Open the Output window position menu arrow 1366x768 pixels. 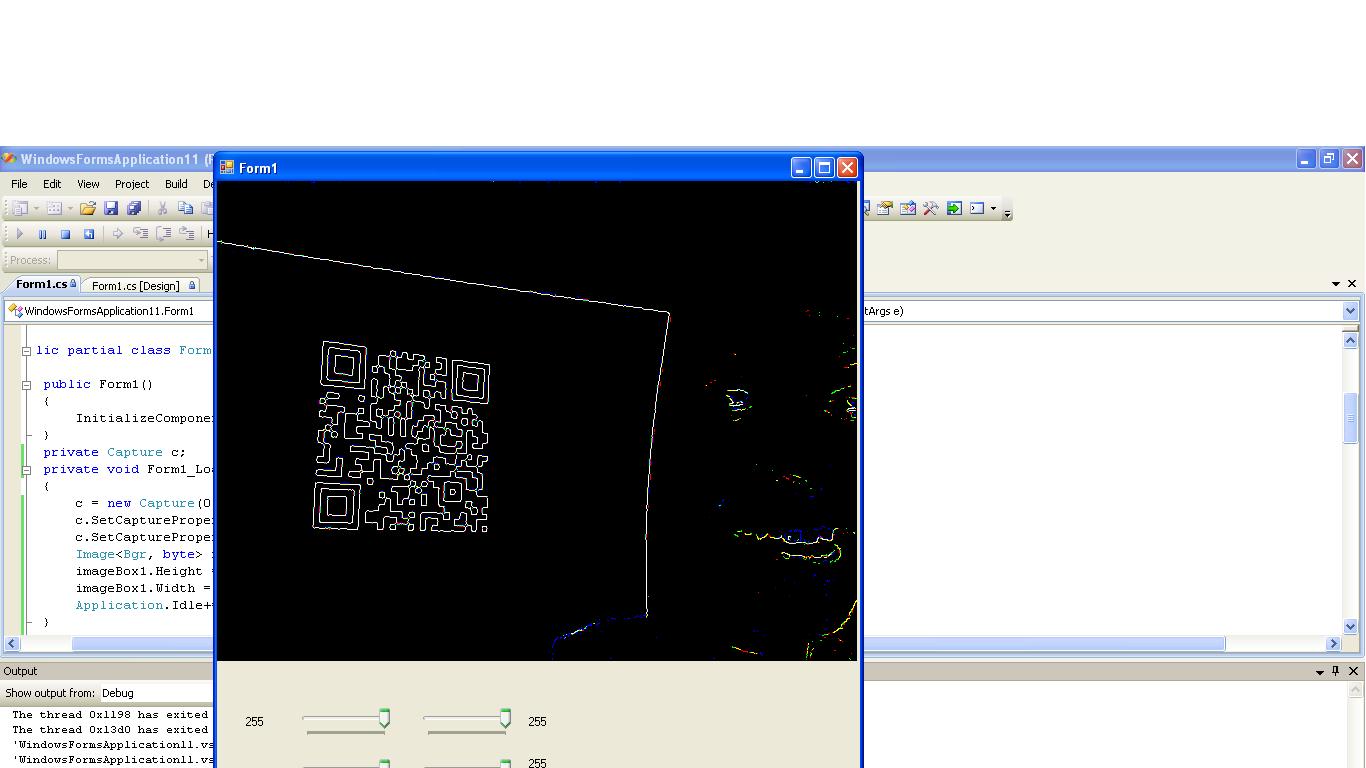[x=1320, y=672]
